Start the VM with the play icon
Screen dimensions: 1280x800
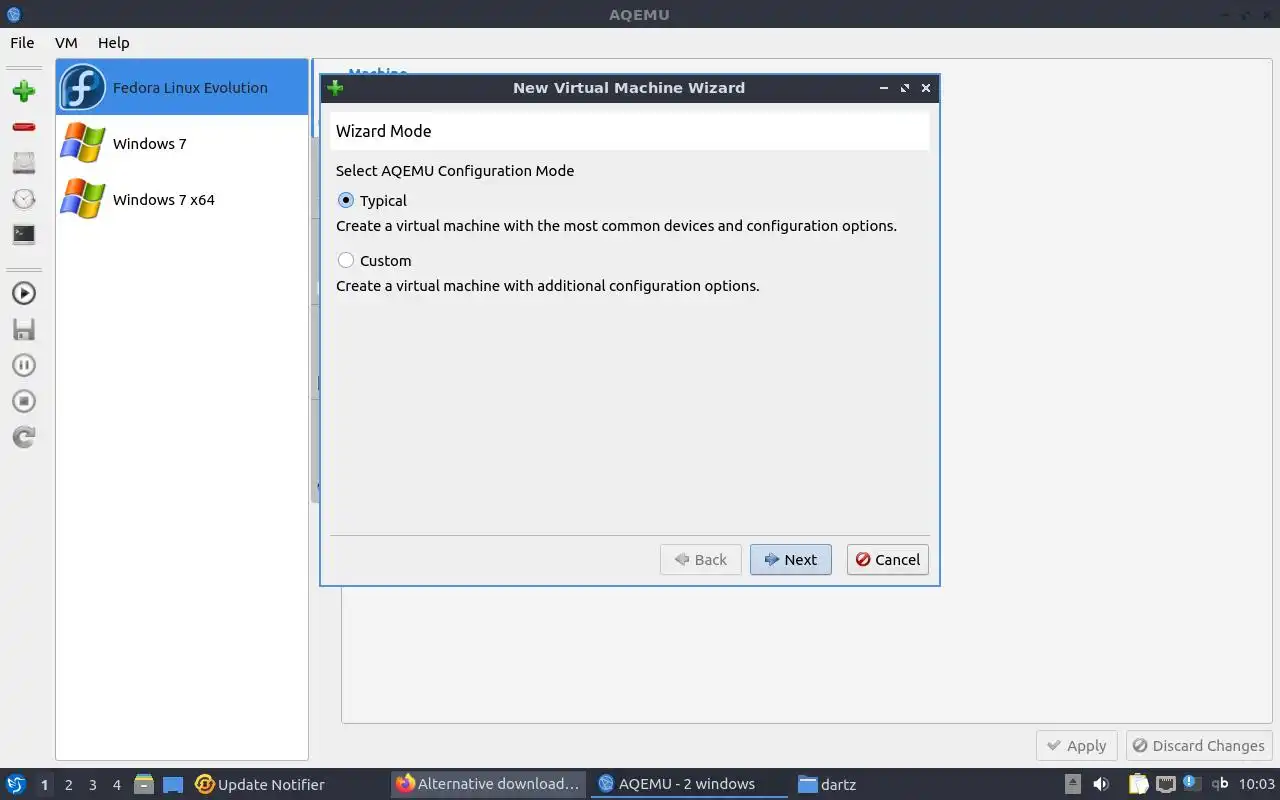click(x=24, y=293)
